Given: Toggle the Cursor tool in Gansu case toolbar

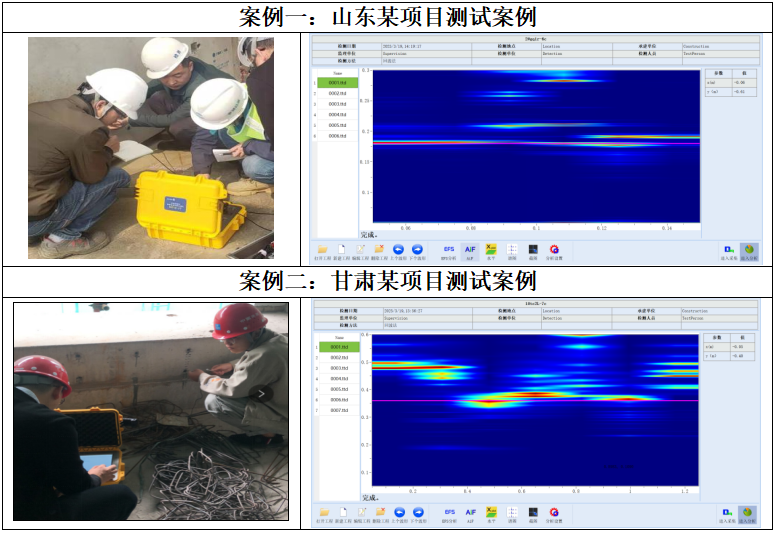Looking at the screenshot, I should click(512, 513).
